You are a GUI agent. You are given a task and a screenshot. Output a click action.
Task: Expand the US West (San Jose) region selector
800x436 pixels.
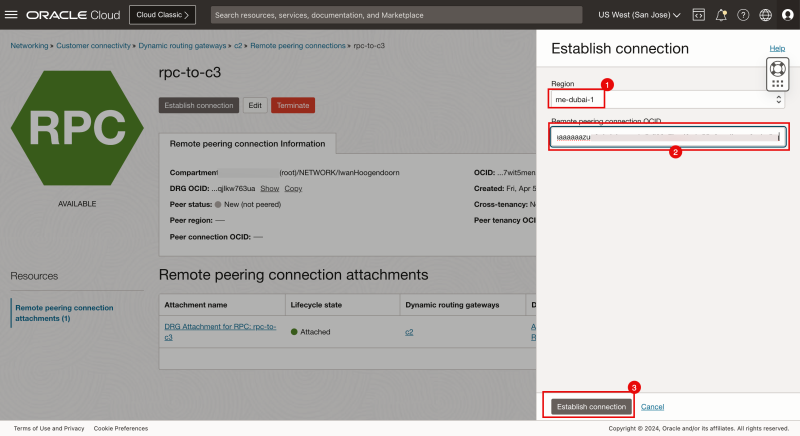(638, 15)
